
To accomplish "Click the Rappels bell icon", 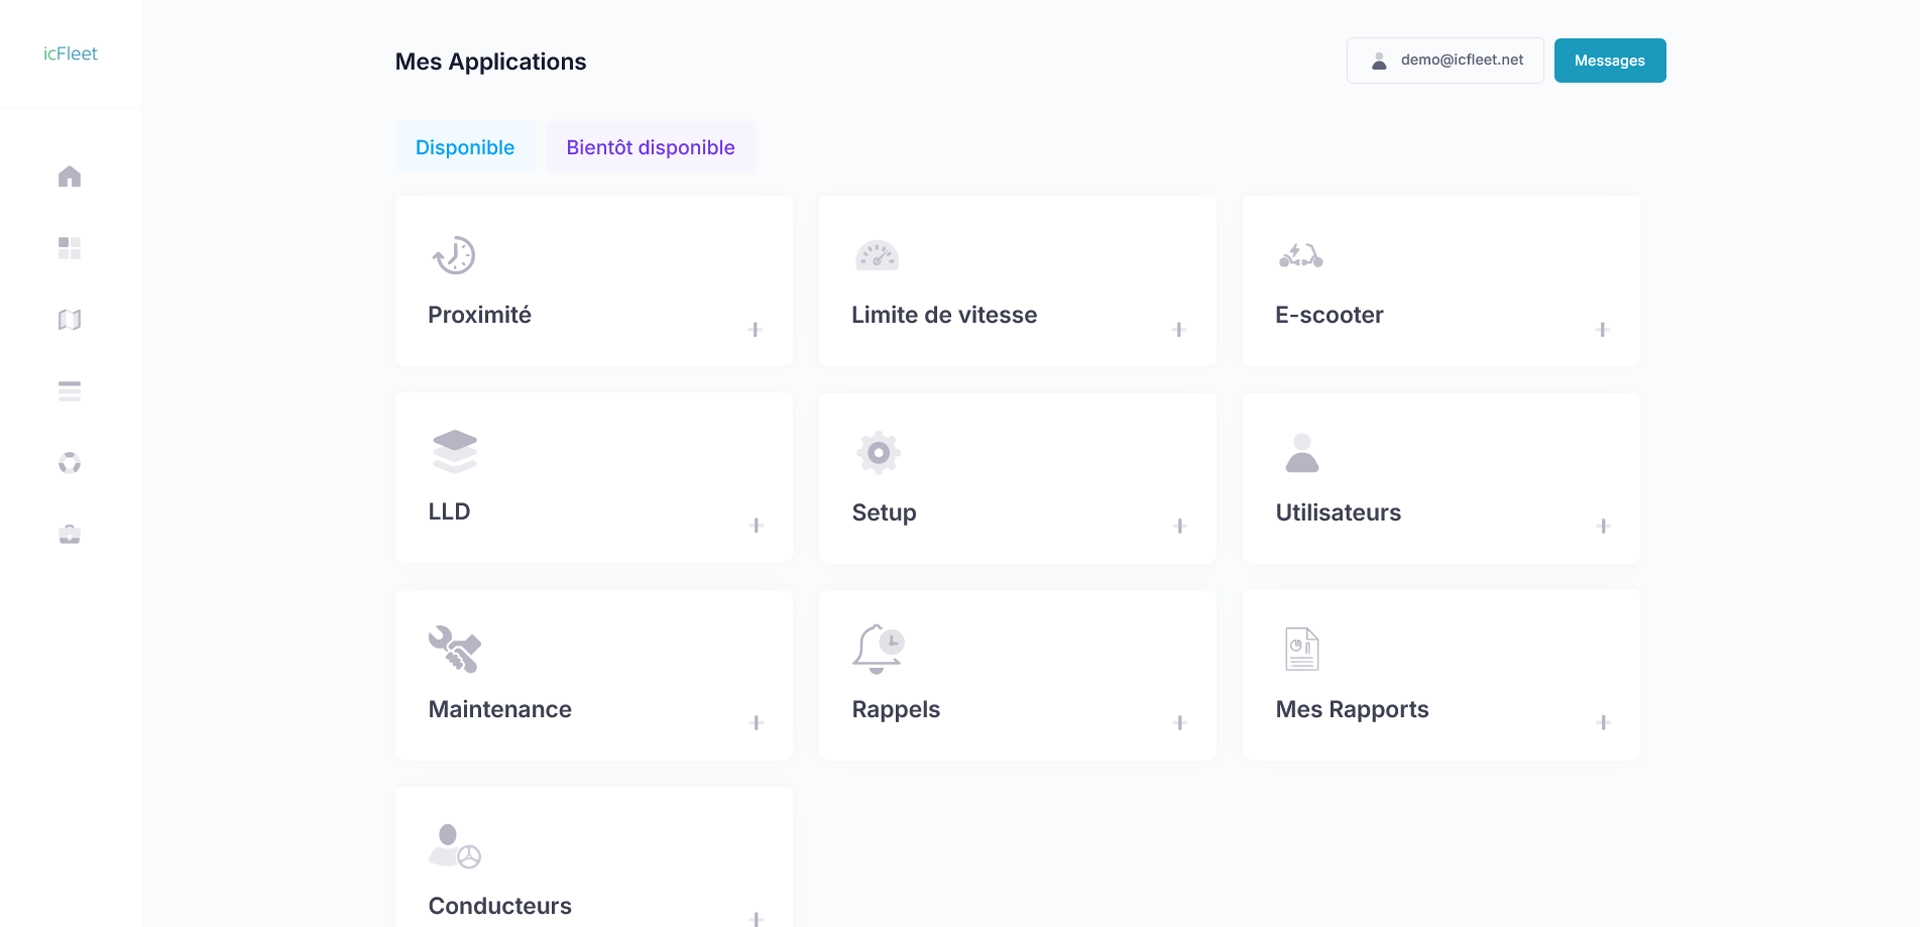I will [877, 649].
